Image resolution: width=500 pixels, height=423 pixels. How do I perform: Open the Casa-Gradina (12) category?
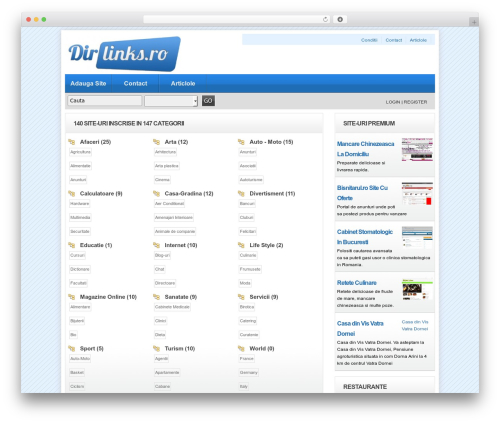click(189, 194)
